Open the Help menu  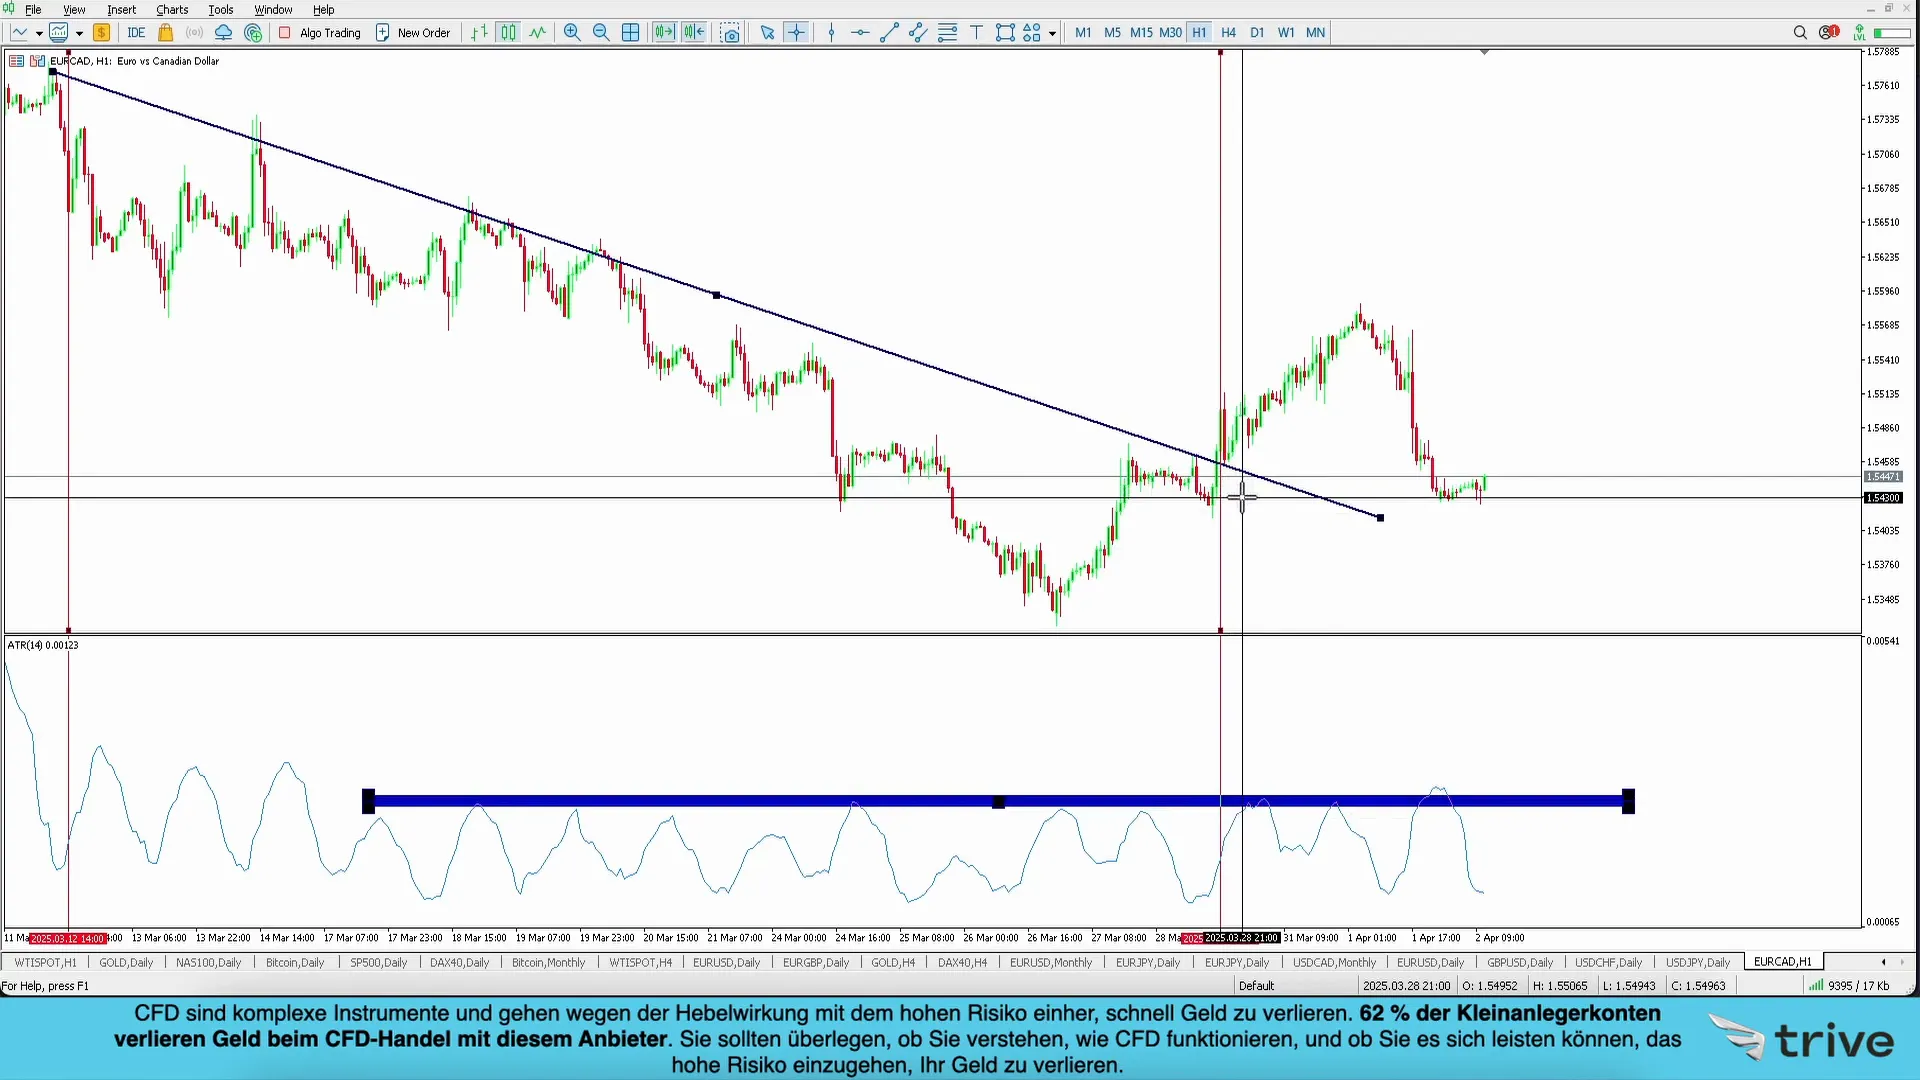pyautogui.click(x=323, y=9)
